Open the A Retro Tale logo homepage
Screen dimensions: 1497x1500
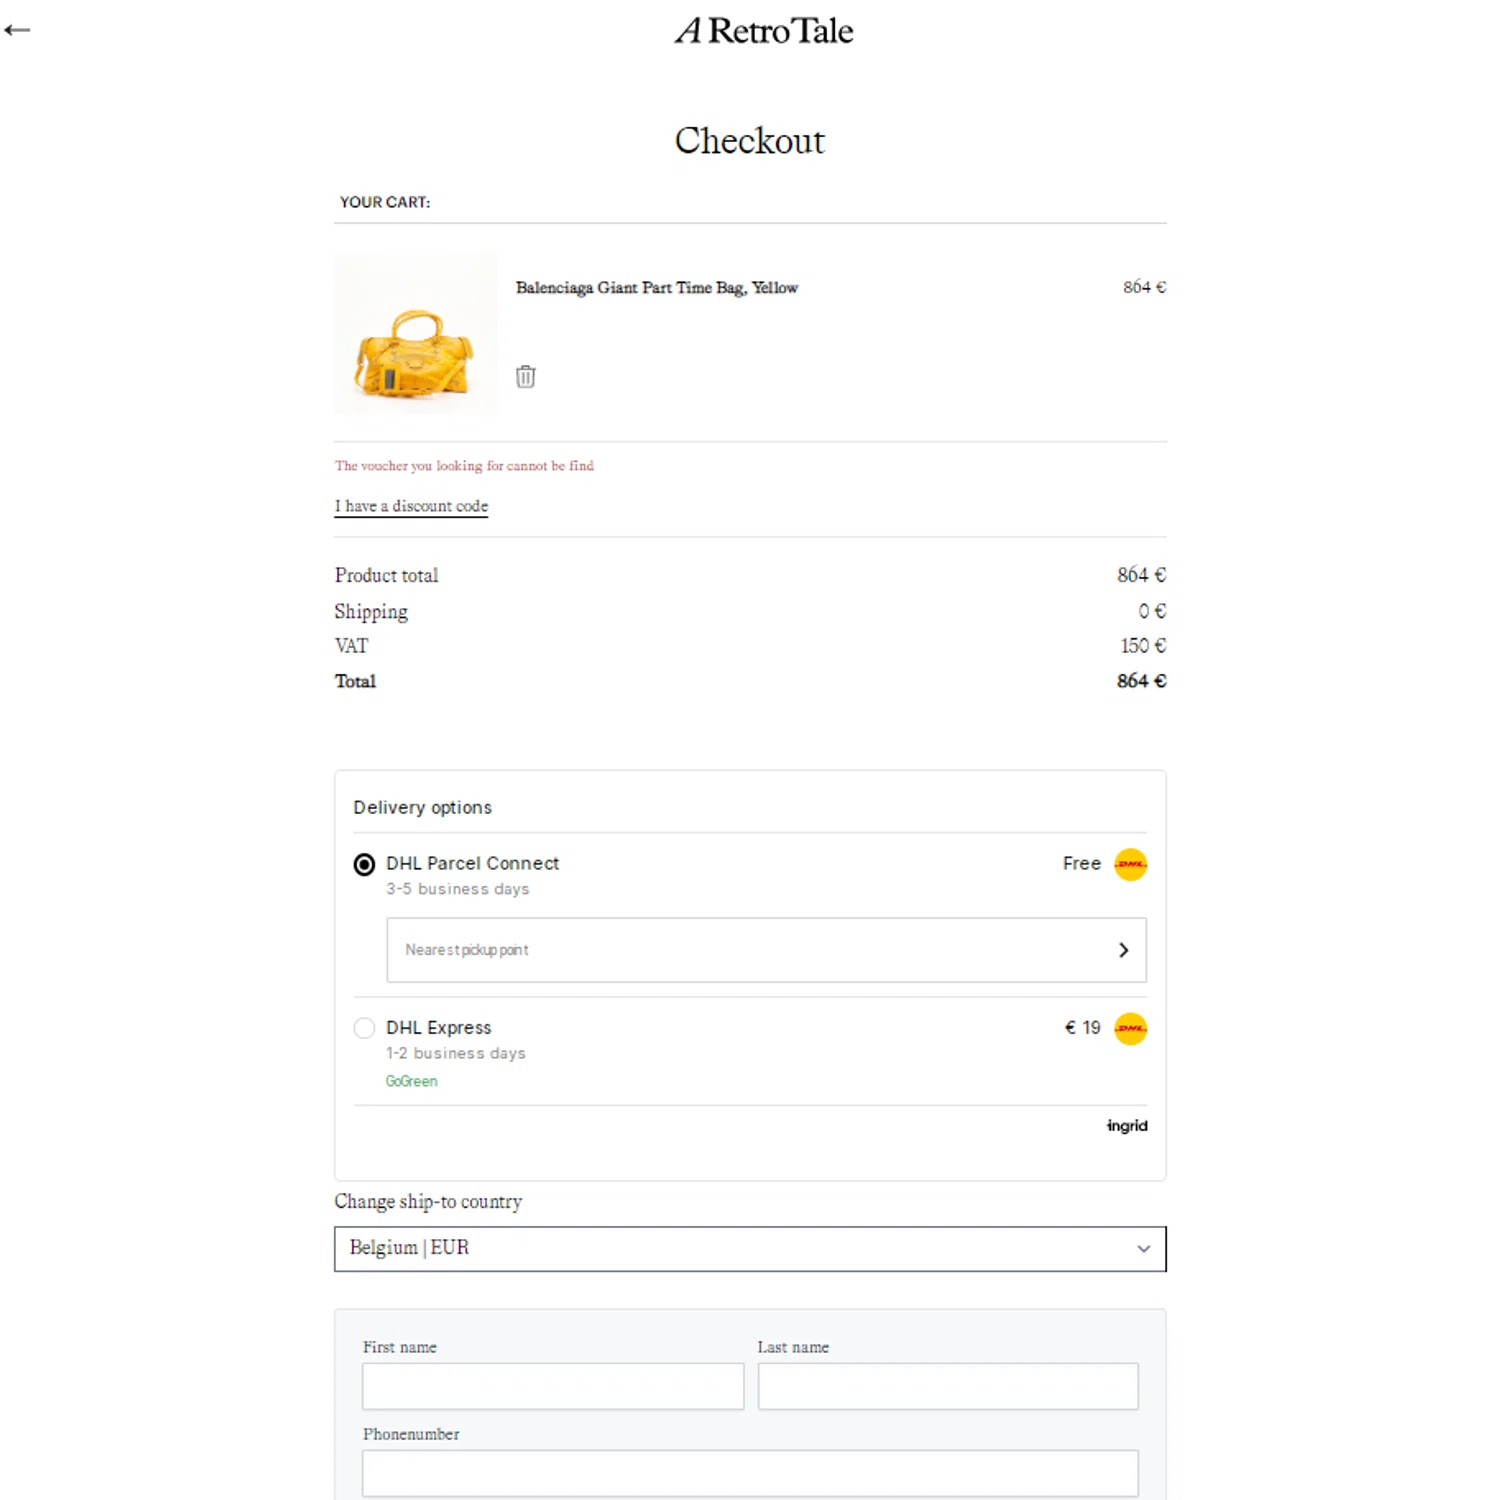tap(764, 31)
